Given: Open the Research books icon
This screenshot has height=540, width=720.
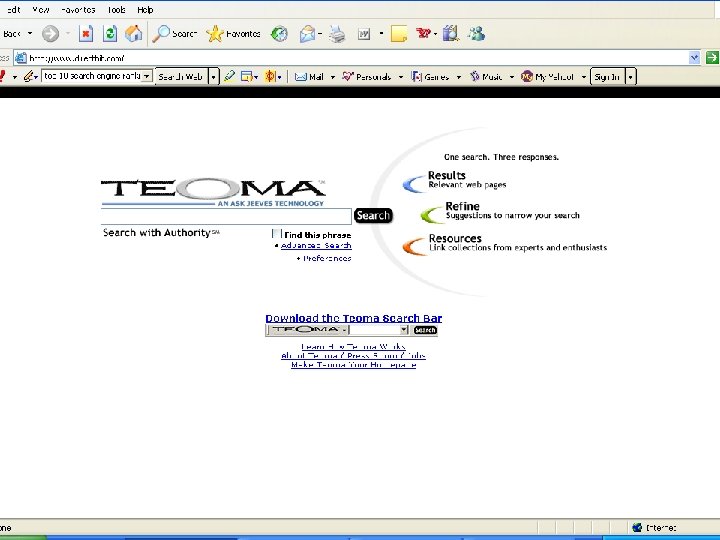Looking at the screenshot, I should pyautogui.click(x=451, y=34).
